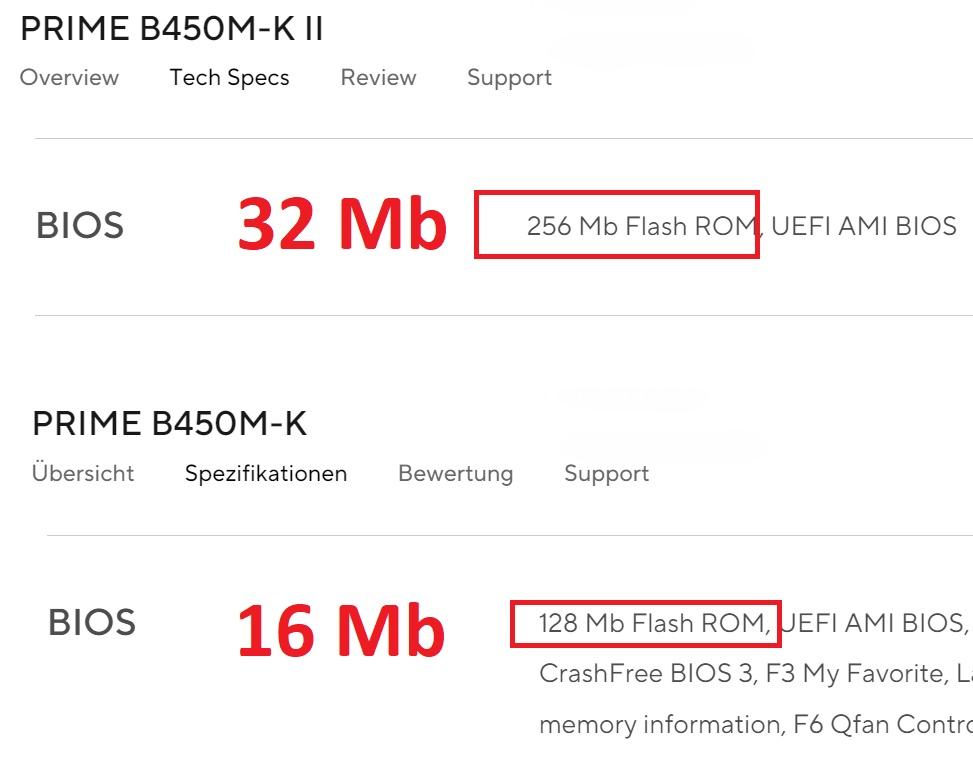Screen dimensions: 973x782
Task: Switch to the Review tab
Action: pos(378,78)
